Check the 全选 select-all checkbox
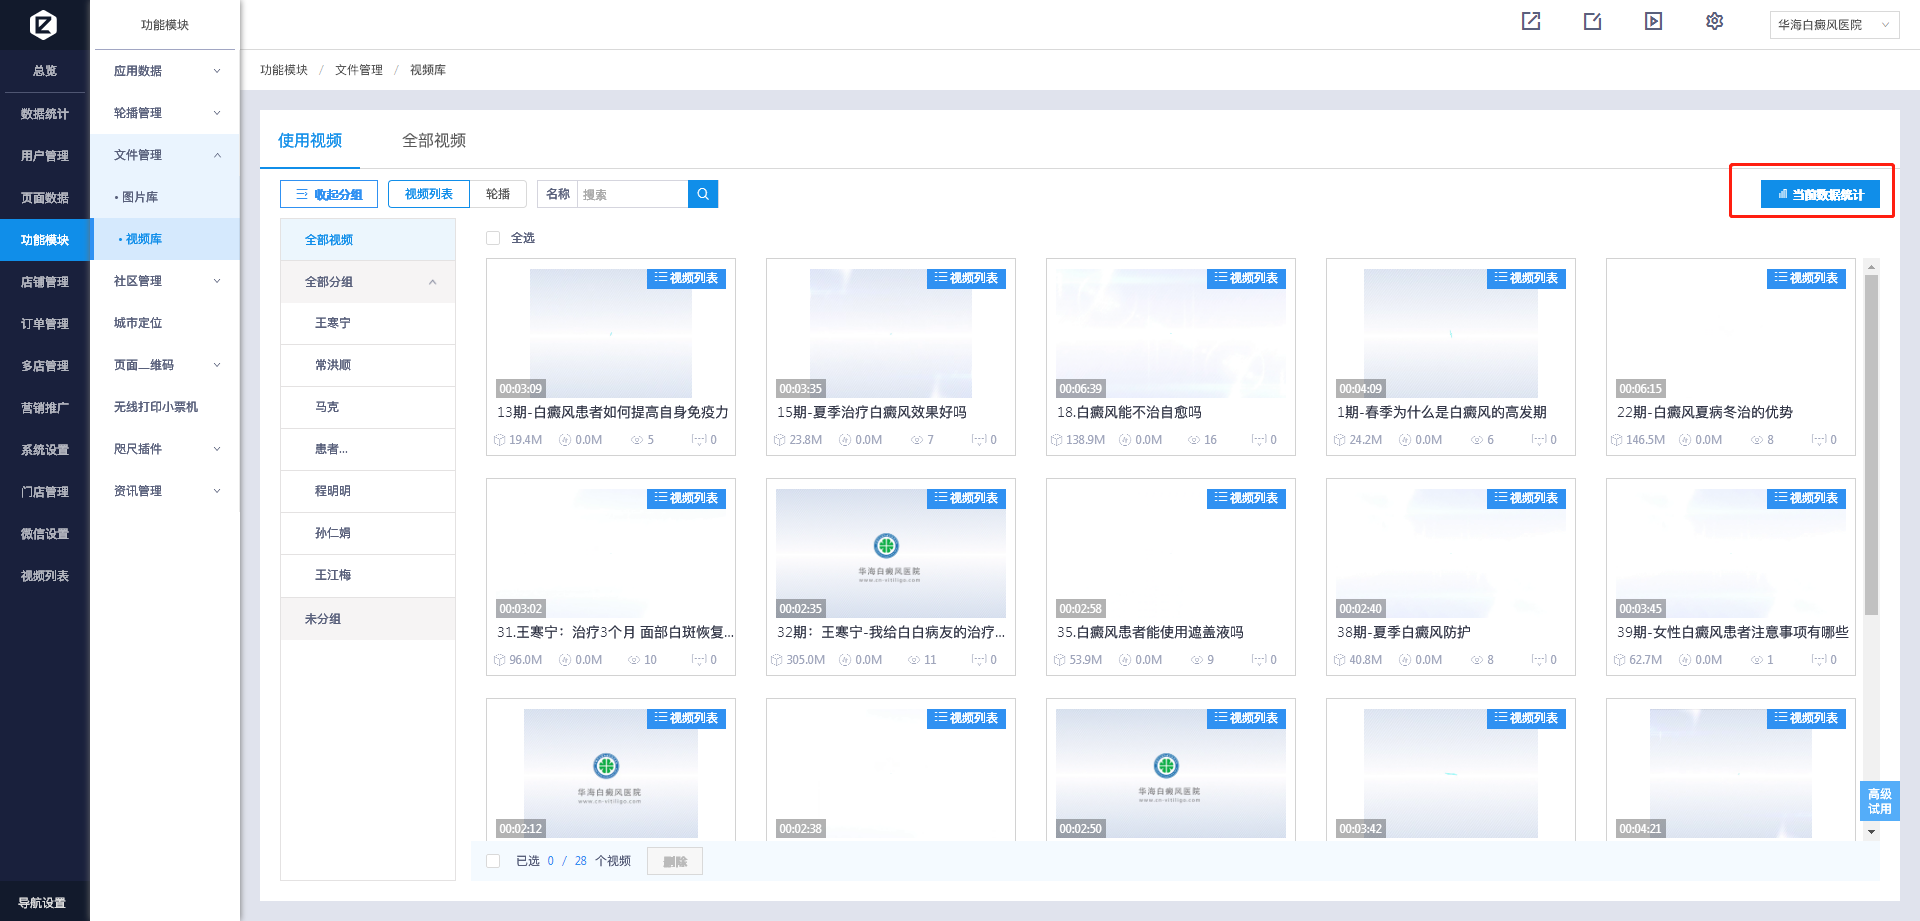The height and width of the screenshot is (921, 1920). tap(493, 238)
